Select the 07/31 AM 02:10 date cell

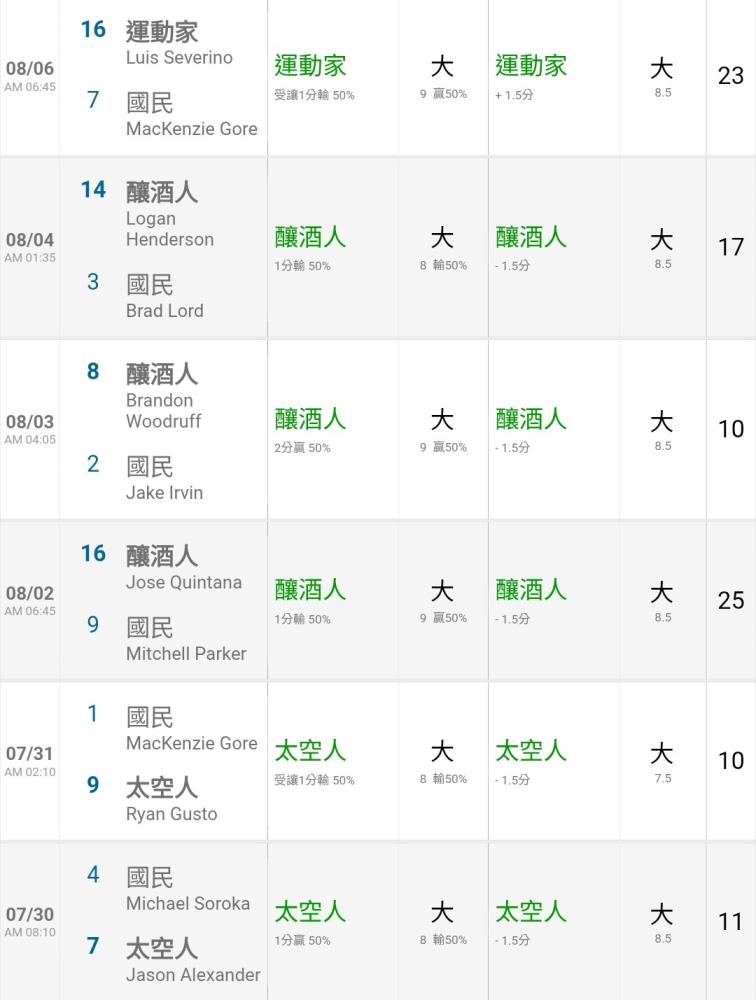30,761
